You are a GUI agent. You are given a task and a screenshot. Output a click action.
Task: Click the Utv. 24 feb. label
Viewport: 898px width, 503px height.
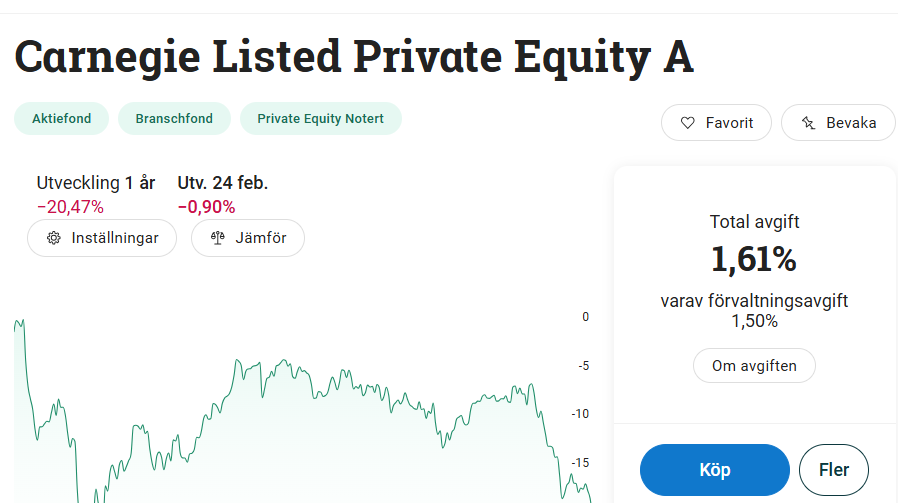click(x=223, y=183)
